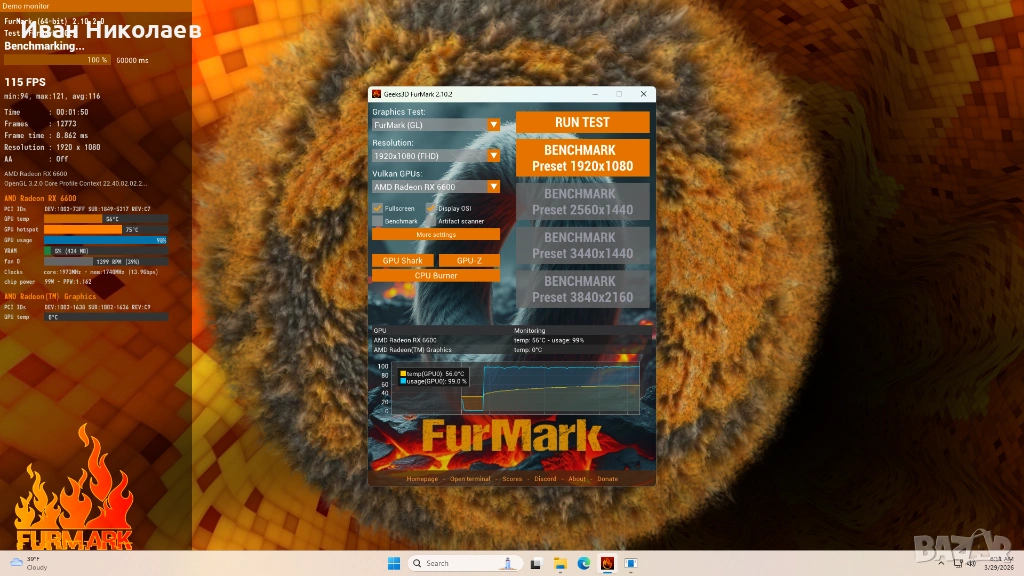Click the yellow temp(GPU0) legend swatch
This screenshot has width=1024, height=576.
[401, 373]
